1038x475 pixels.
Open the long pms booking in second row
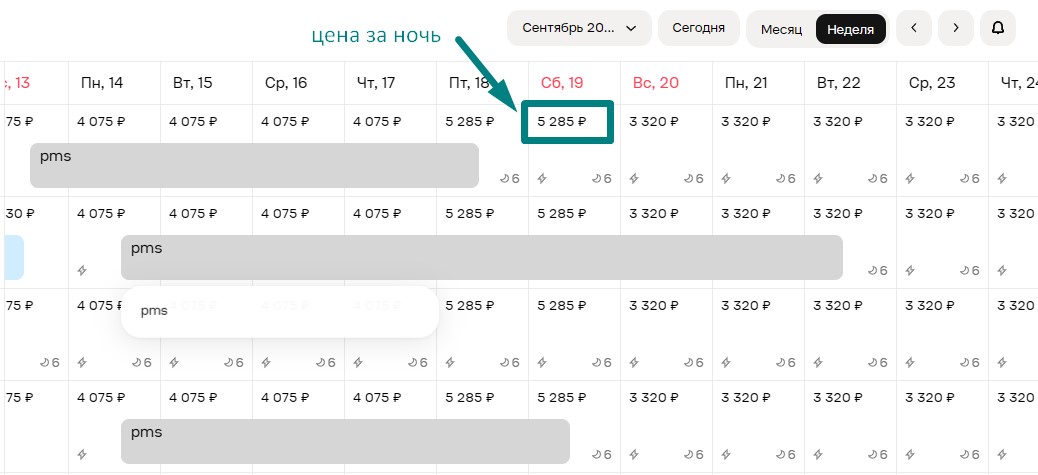481,257
